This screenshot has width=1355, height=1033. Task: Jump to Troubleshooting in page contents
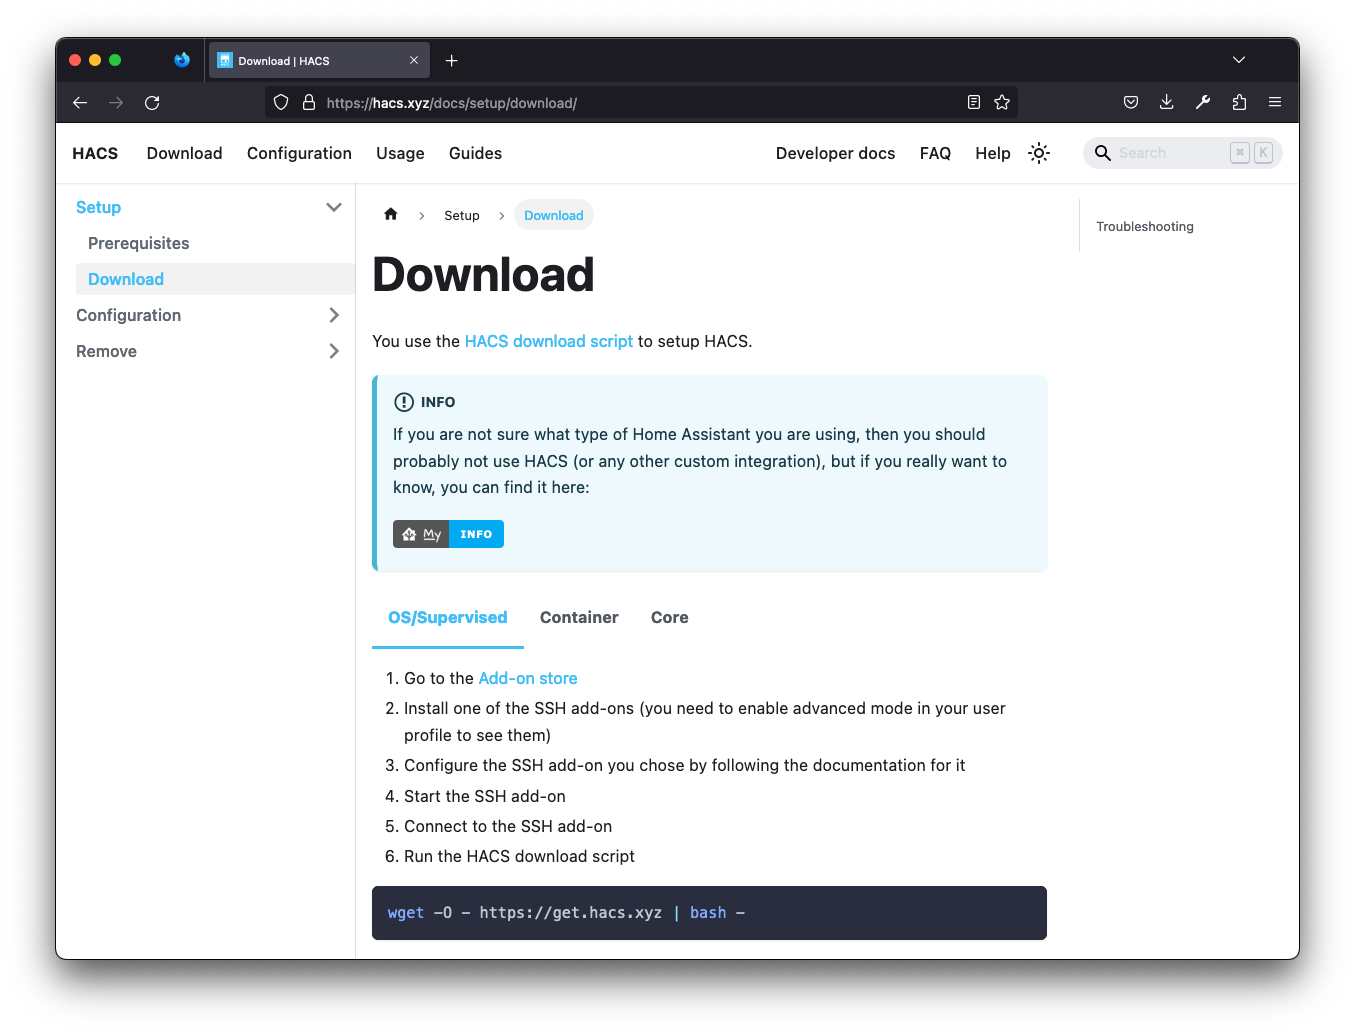click(1145, 226)
